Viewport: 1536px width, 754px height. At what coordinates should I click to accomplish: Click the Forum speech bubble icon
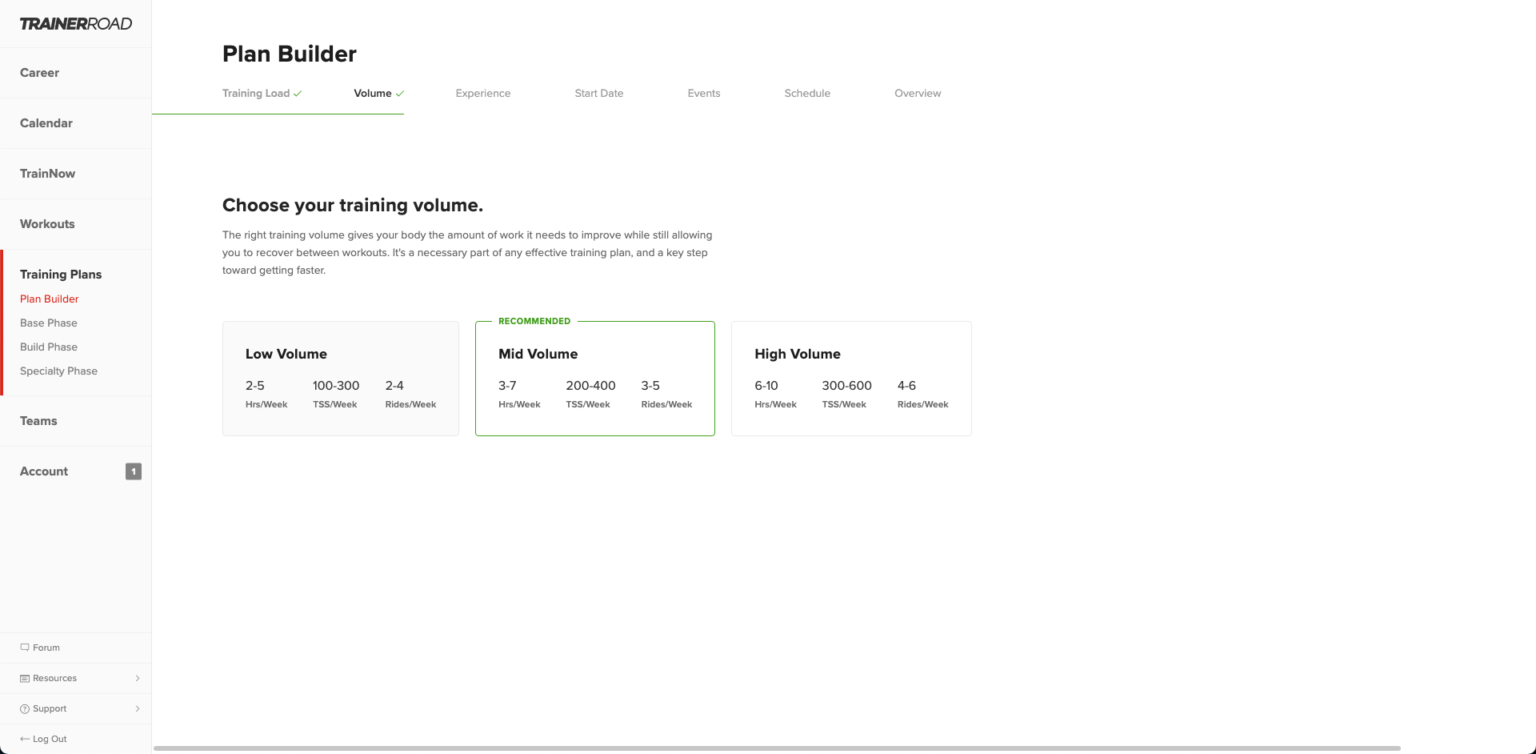tap(25, 647)
